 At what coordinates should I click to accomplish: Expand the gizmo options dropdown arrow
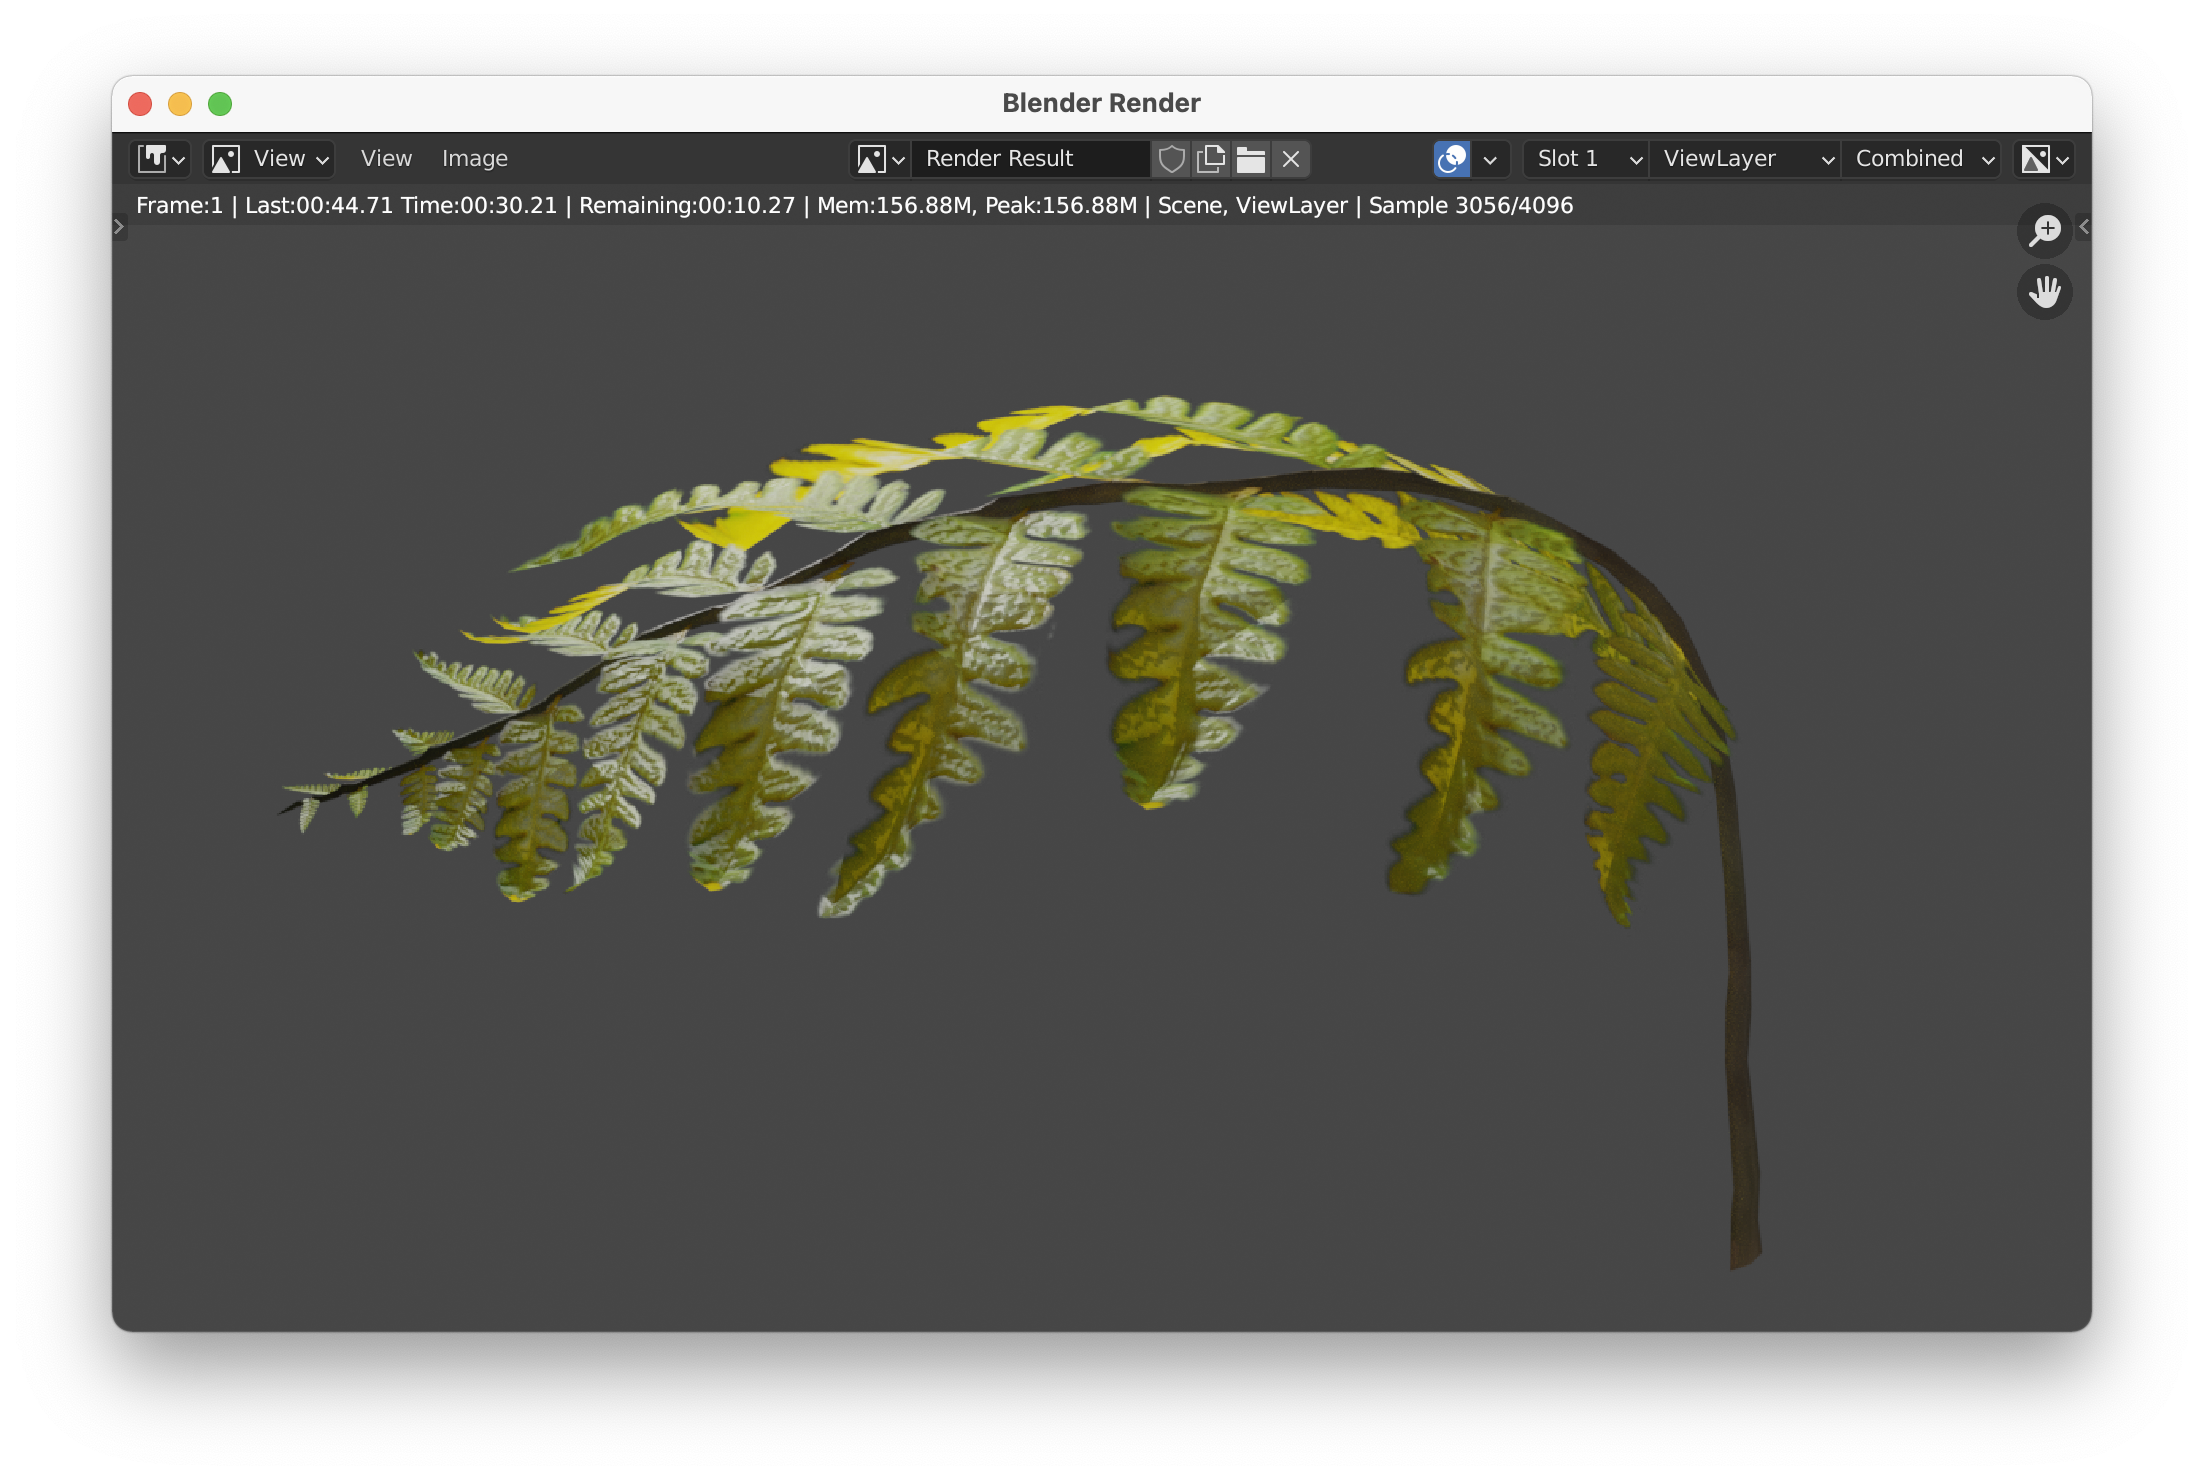point(1490,159)
